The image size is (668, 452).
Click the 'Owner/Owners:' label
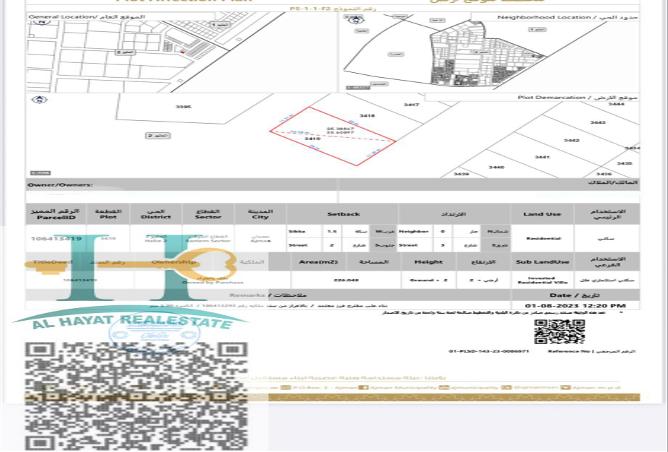click(x=60, y=185)
